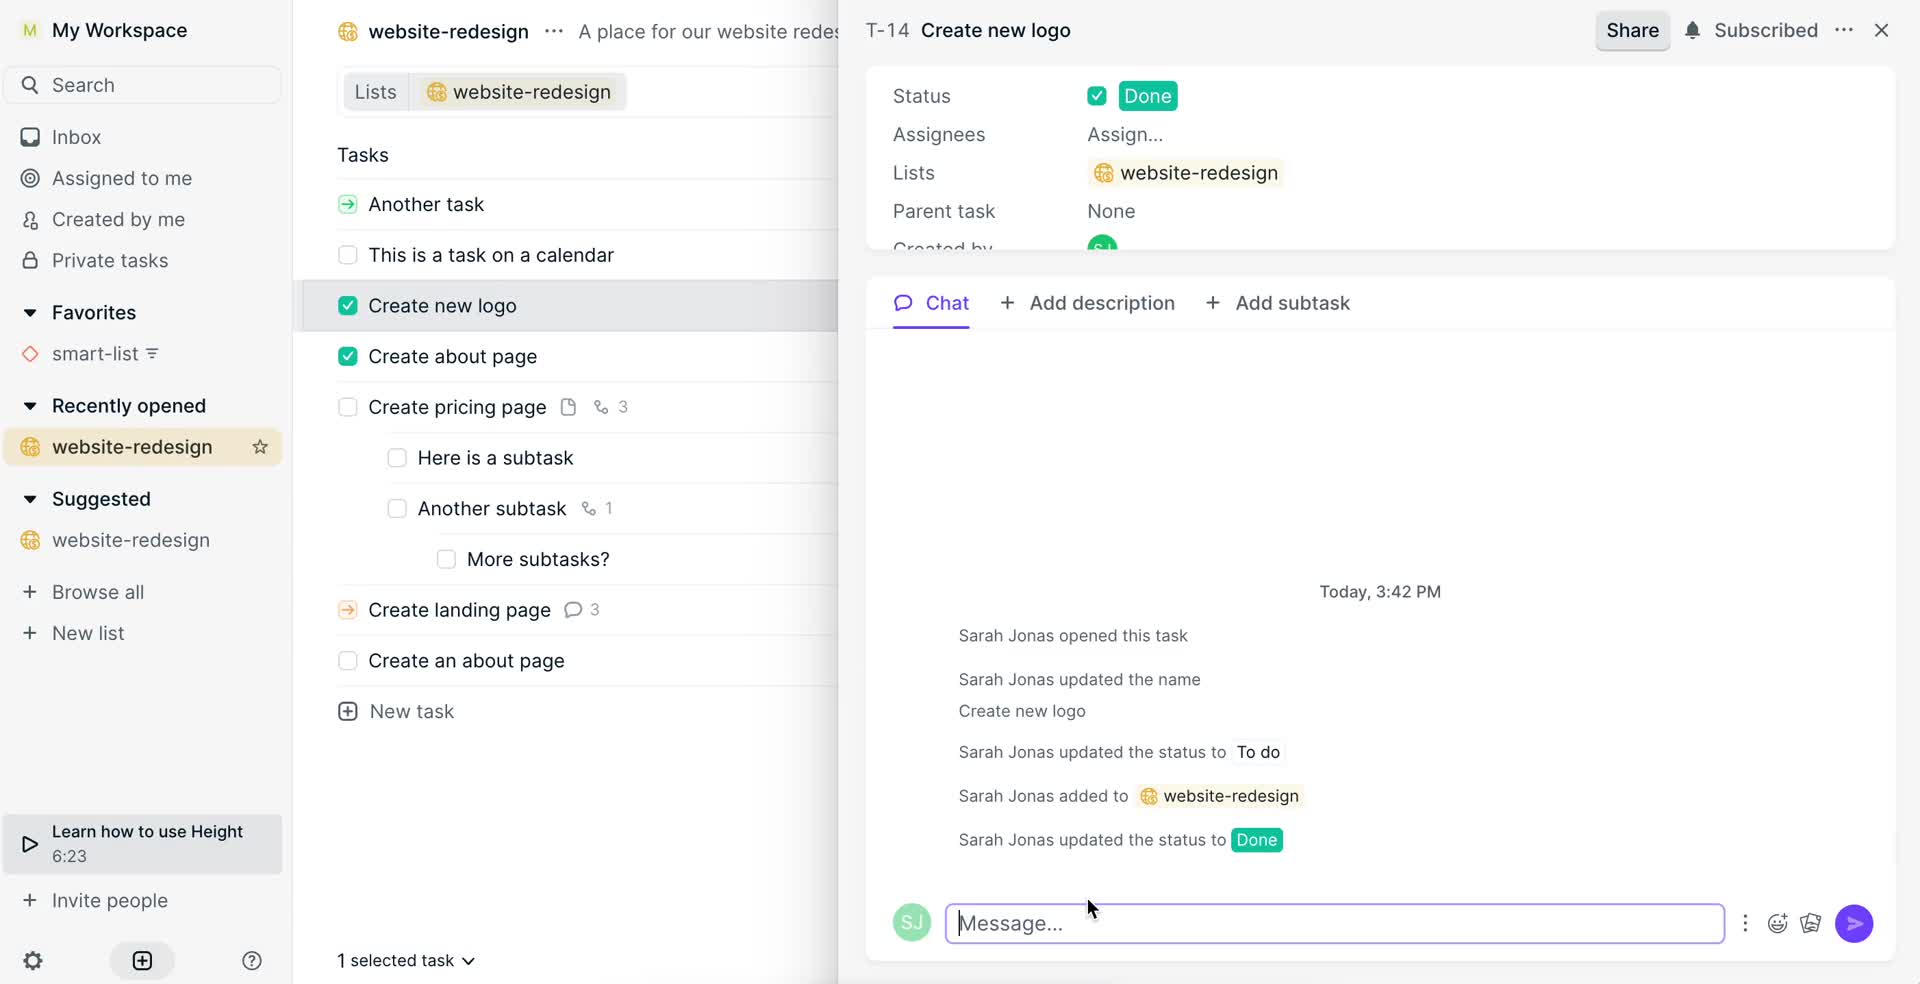Image resolution: width=1920 pixels, height=984 pixels.
Task: Send message with purple arrow button
Action: point(1854,924)
